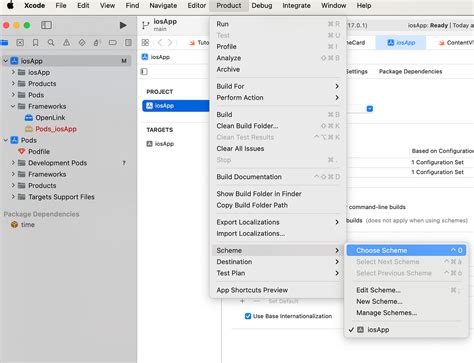Click Run in Product menu
Image resolution: width=474 pixels, height=363 pixels.
coord(278,24)
